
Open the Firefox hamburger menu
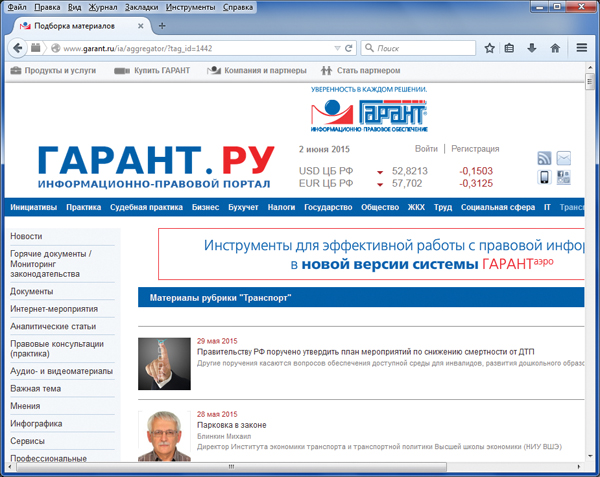coord(581,48)
